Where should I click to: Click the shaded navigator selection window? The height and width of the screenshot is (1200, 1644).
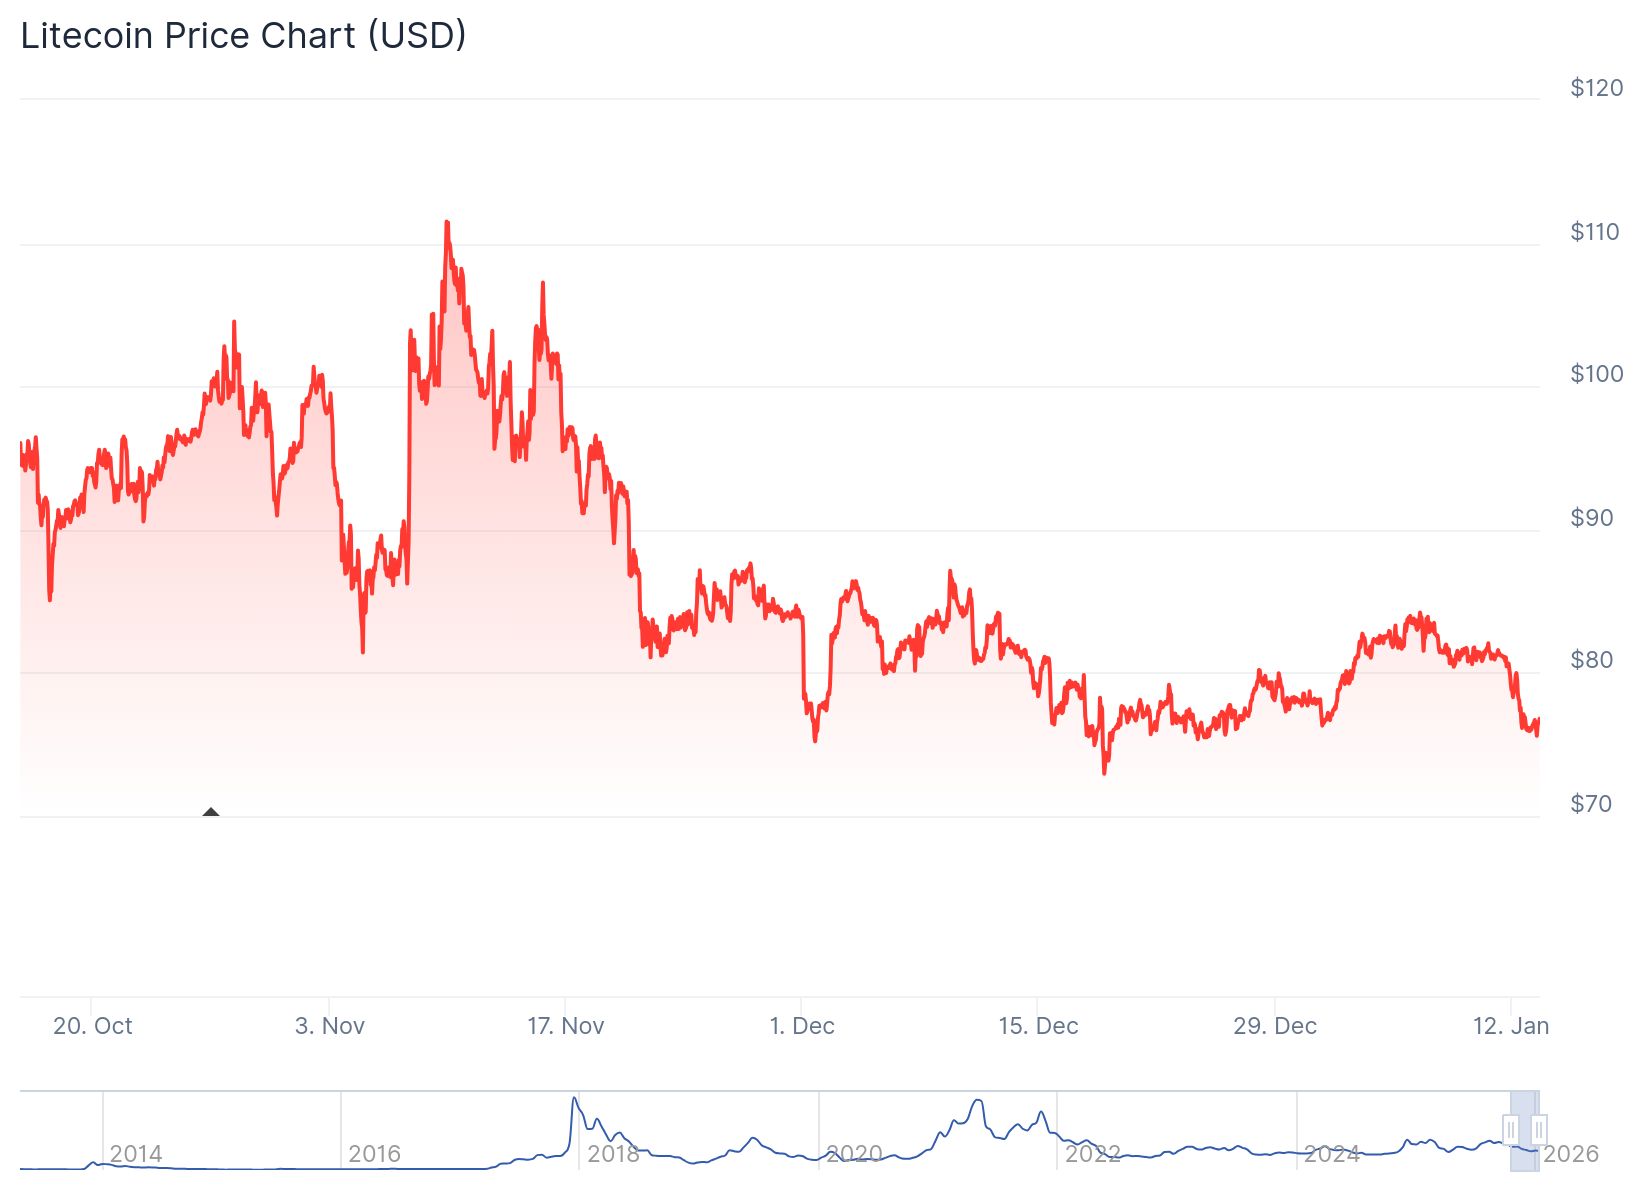point(1524,1130)
